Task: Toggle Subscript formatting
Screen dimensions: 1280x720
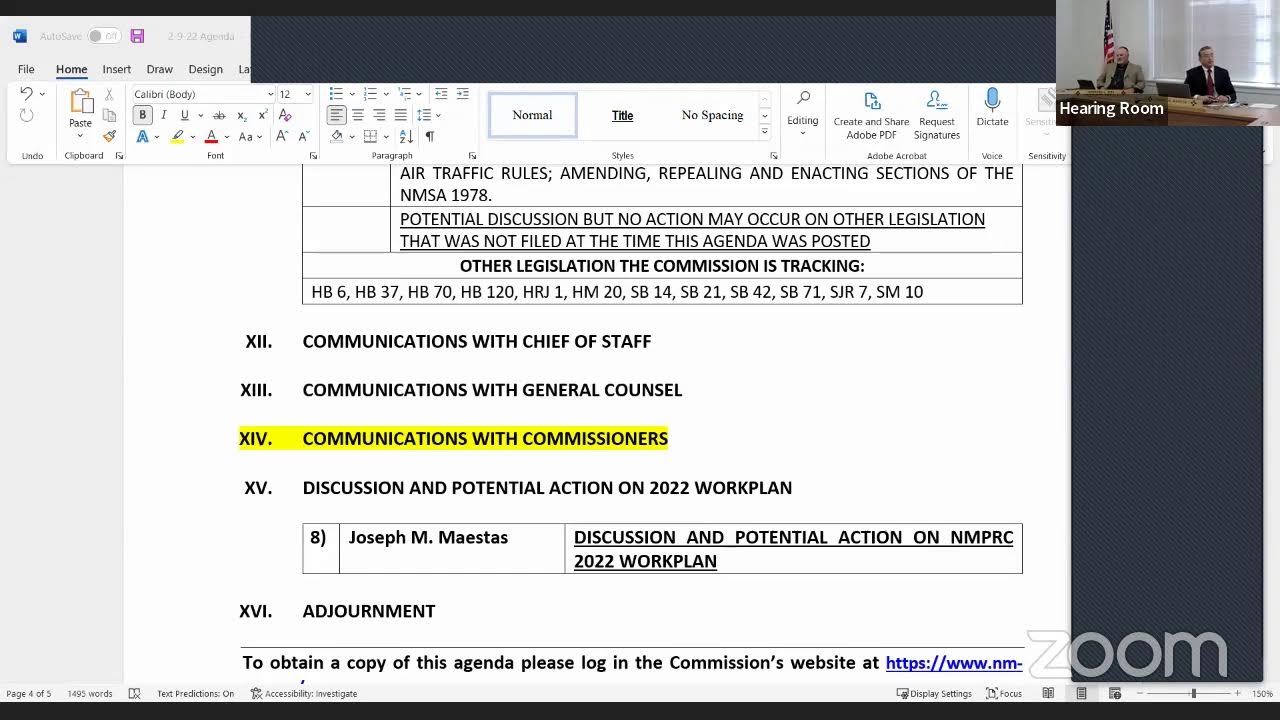Action: point(241,115)
